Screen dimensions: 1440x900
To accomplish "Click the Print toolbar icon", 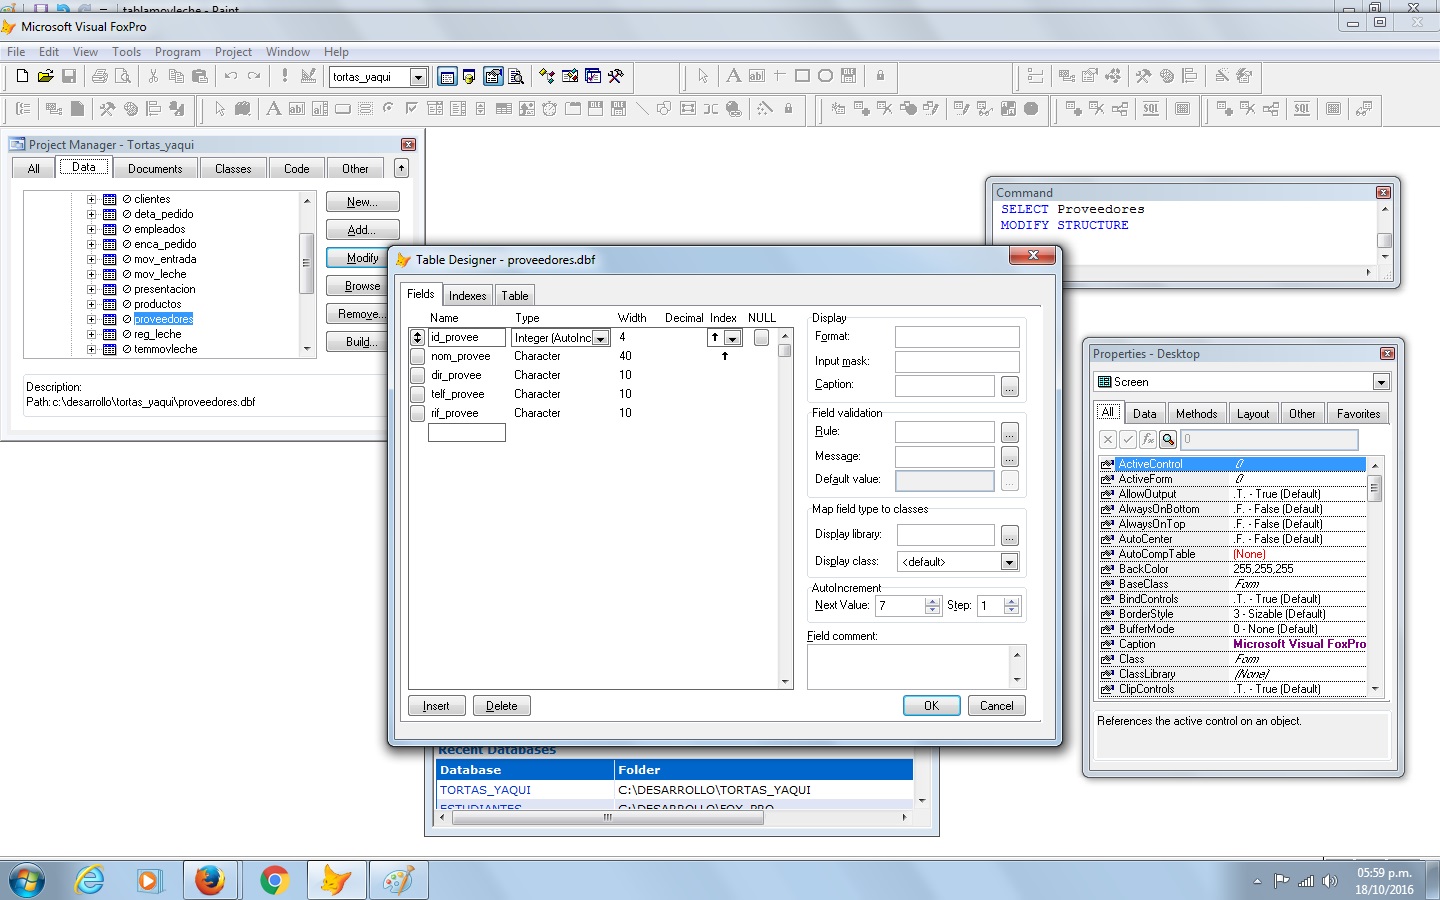I will (x=99, y=76).
